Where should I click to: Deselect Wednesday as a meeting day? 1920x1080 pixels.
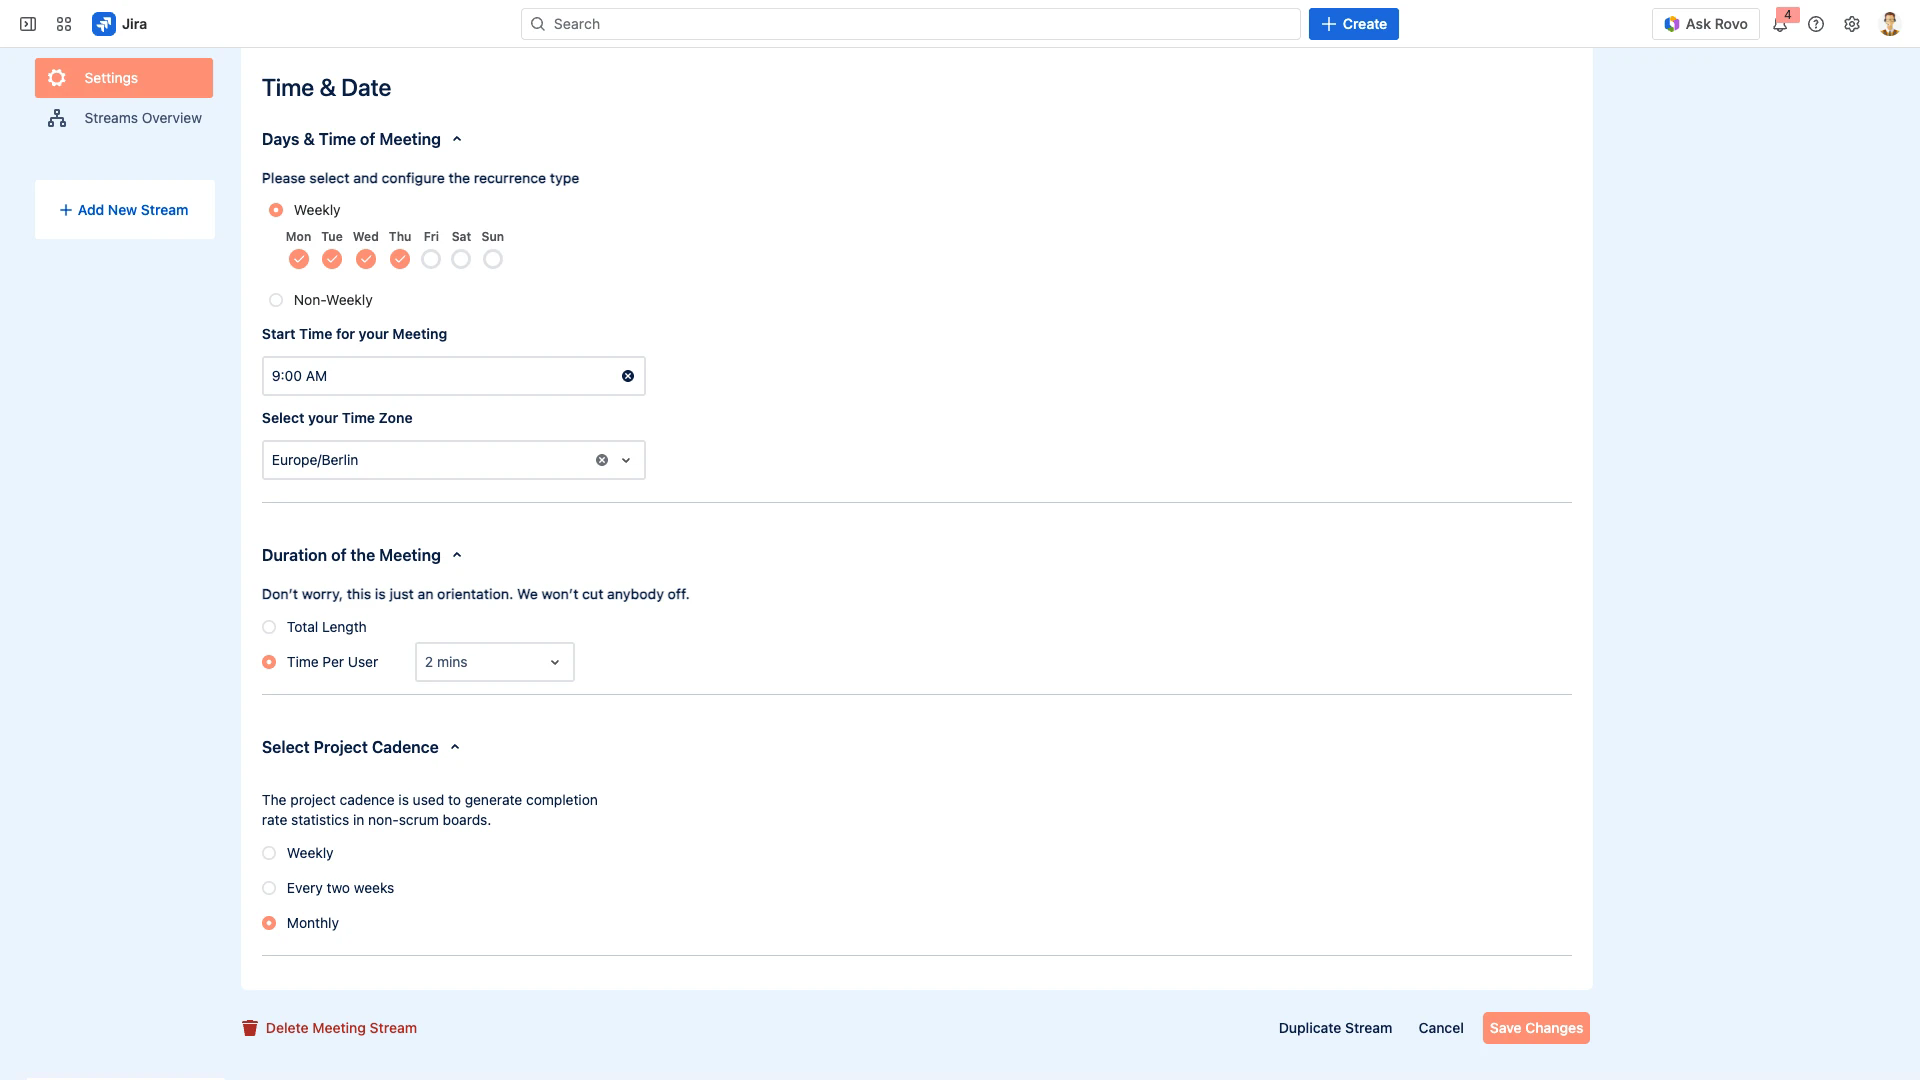click(366, 258)
